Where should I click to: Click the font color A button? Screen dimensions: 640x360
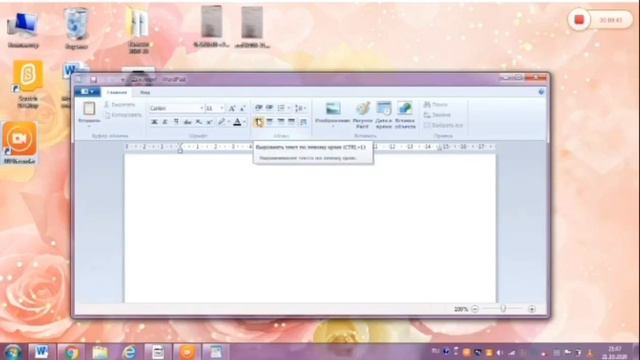(x=237, y=122)
